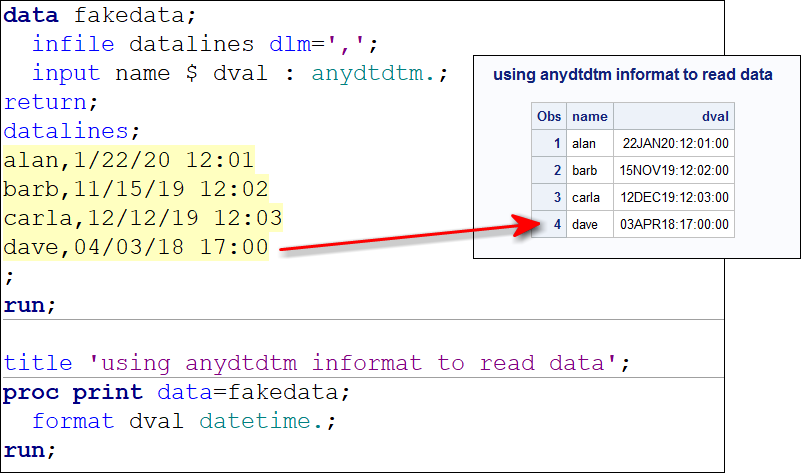The height and width of the screenshot is (473, 801).
Task: Click data line 'alan,1/22/20 12:01'
Action: 129,160
